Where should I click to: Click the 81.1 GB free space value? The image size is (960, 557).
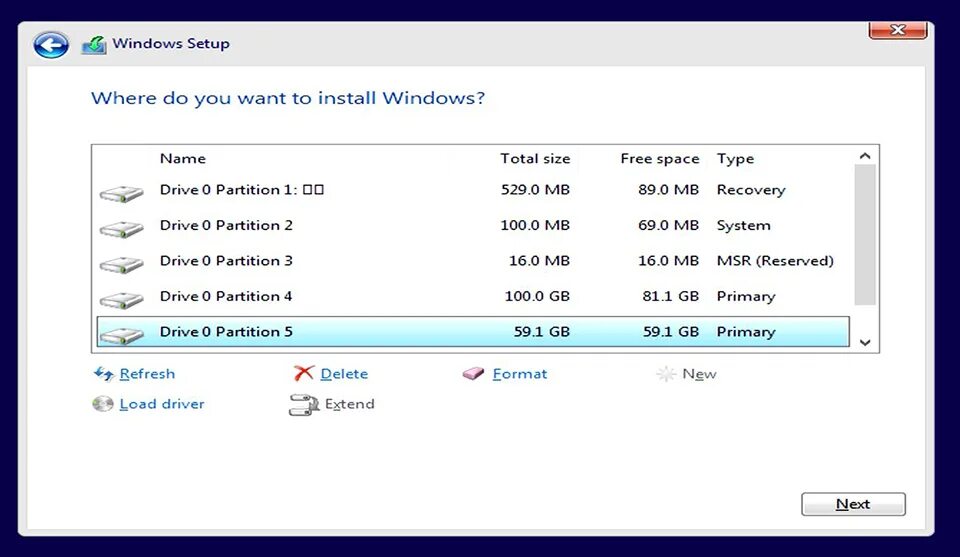(670, 296)
